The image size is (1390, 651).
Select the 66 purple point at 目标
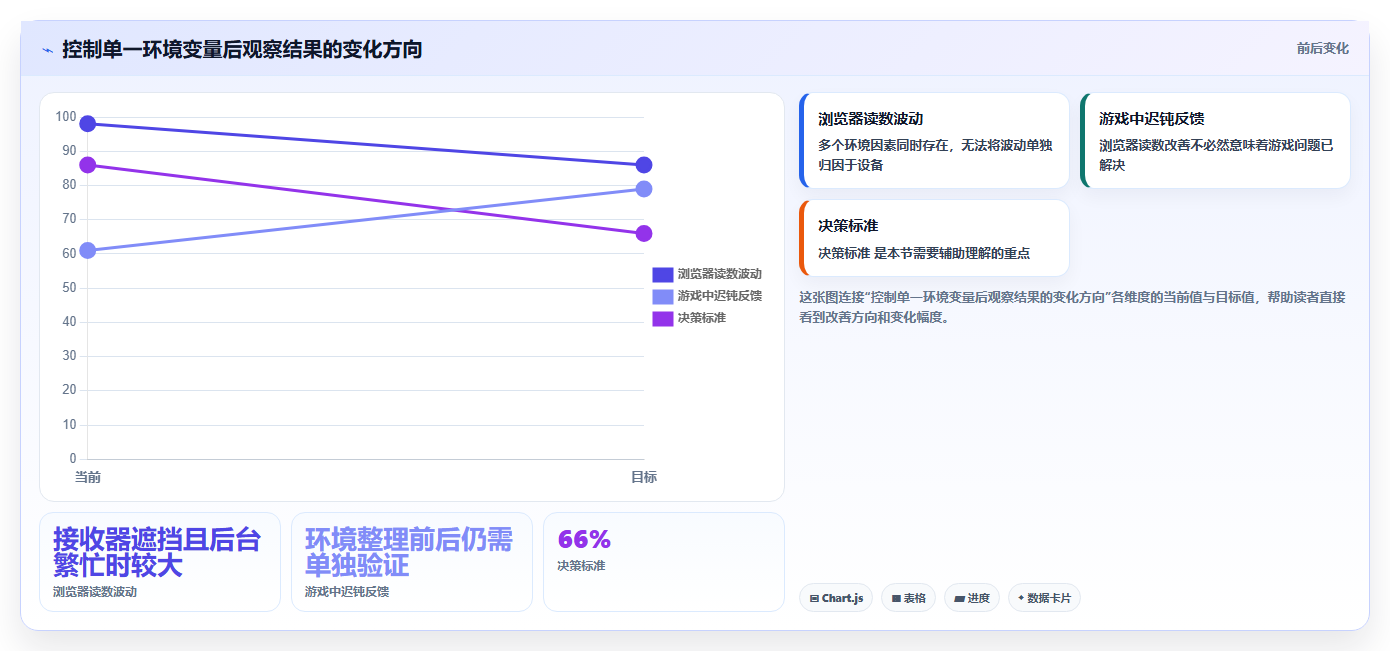[x=644, y=233]
